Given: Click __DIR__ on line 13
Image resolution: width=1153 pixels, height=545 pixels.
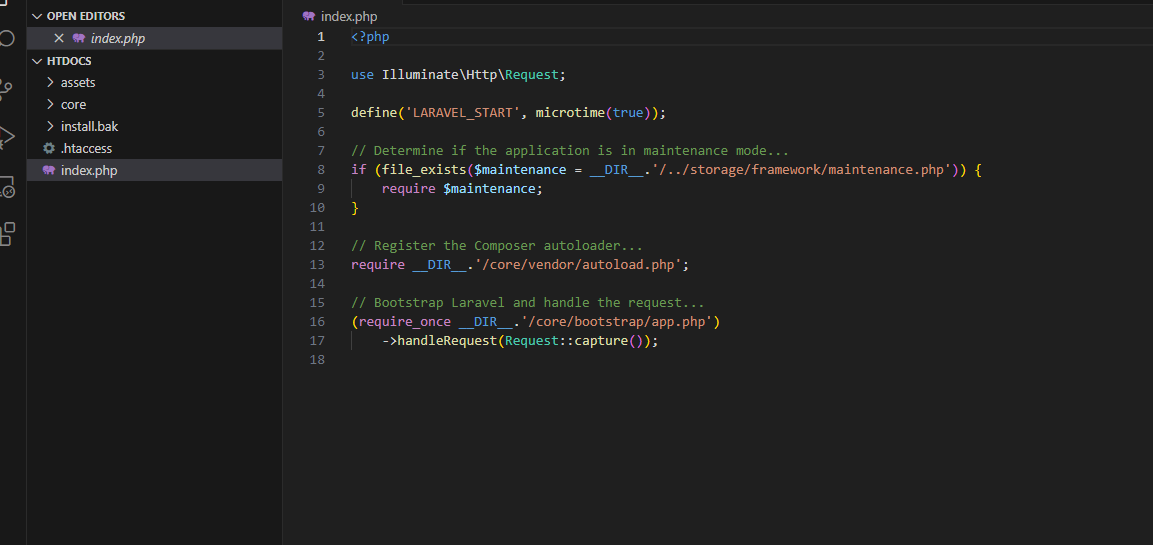Looking at the screenshot, I should coord(440,265).
